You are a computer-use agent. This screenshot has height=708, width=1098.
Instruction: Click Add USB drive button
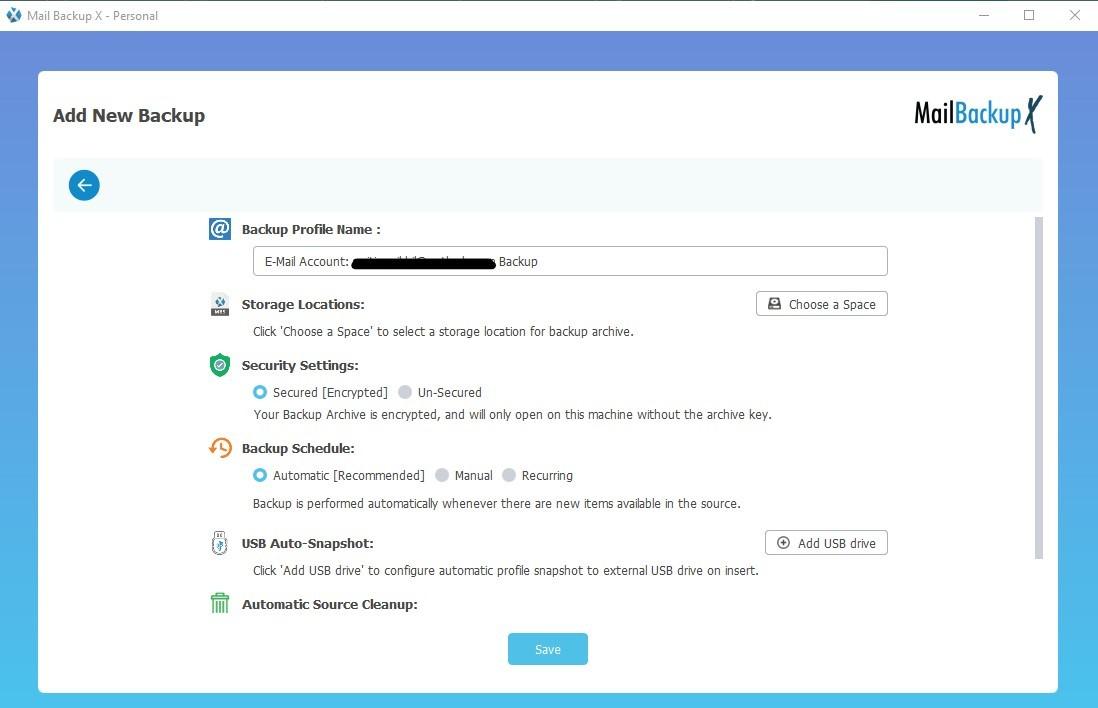[826, 543]
